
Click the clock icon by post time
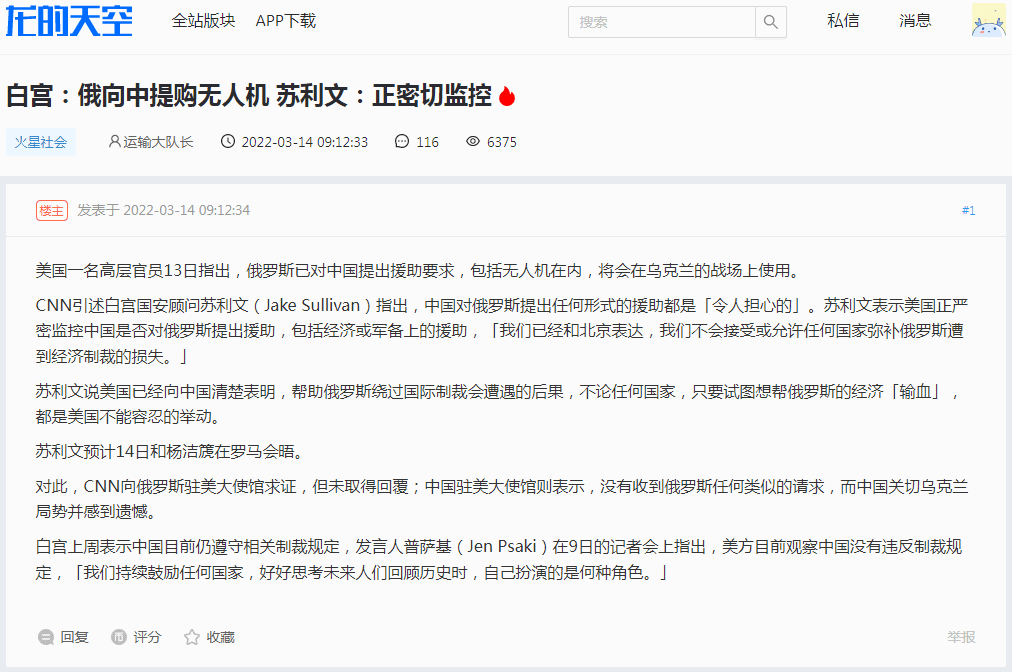[228, 141]
